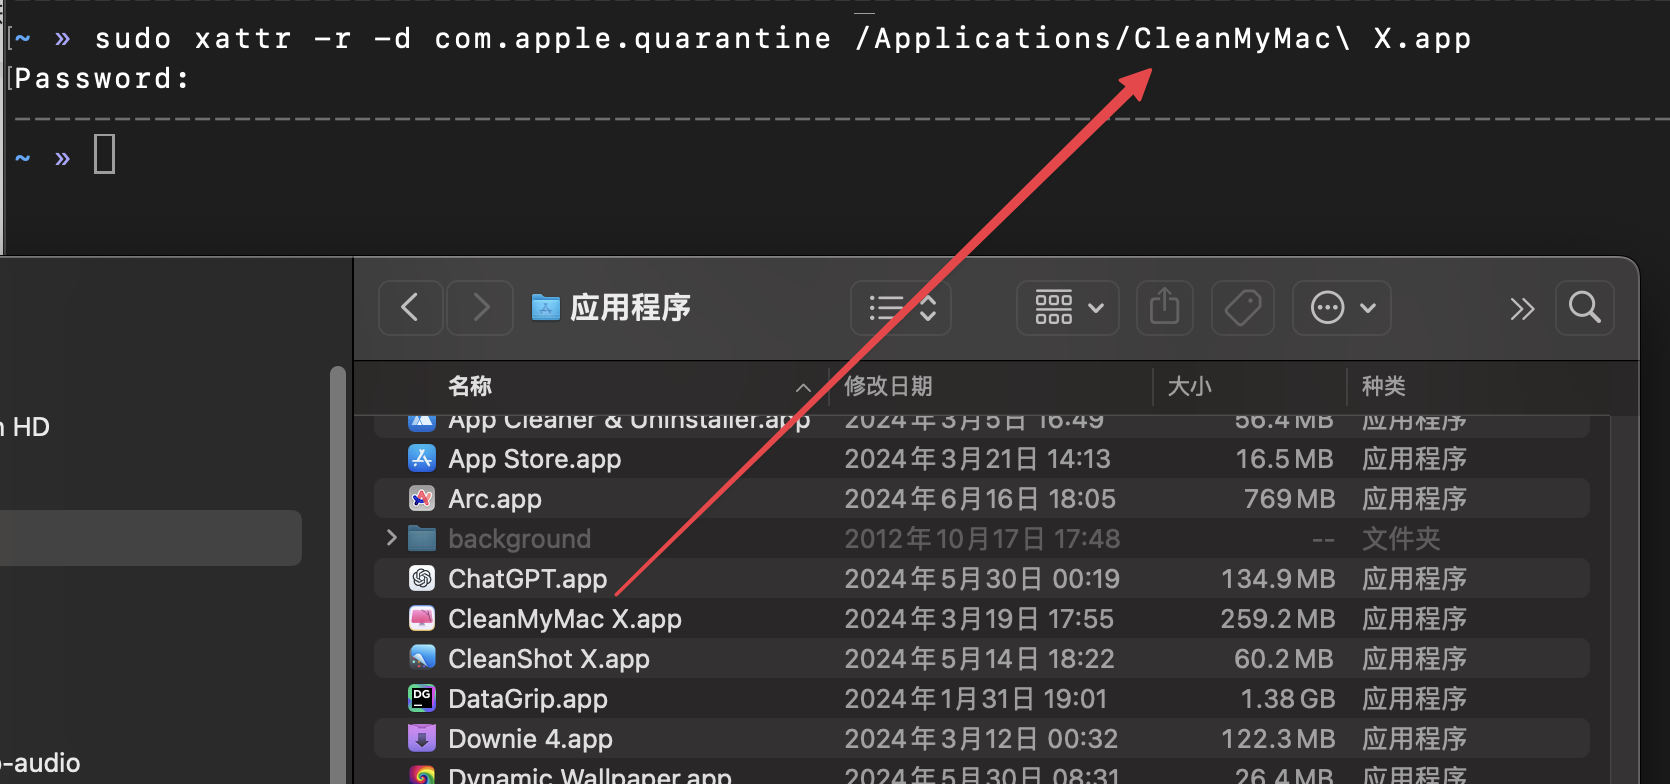Select Arc.app icon
This screenshot has height=784, width=1670.
pyautogui.click(x=422, y=498)
